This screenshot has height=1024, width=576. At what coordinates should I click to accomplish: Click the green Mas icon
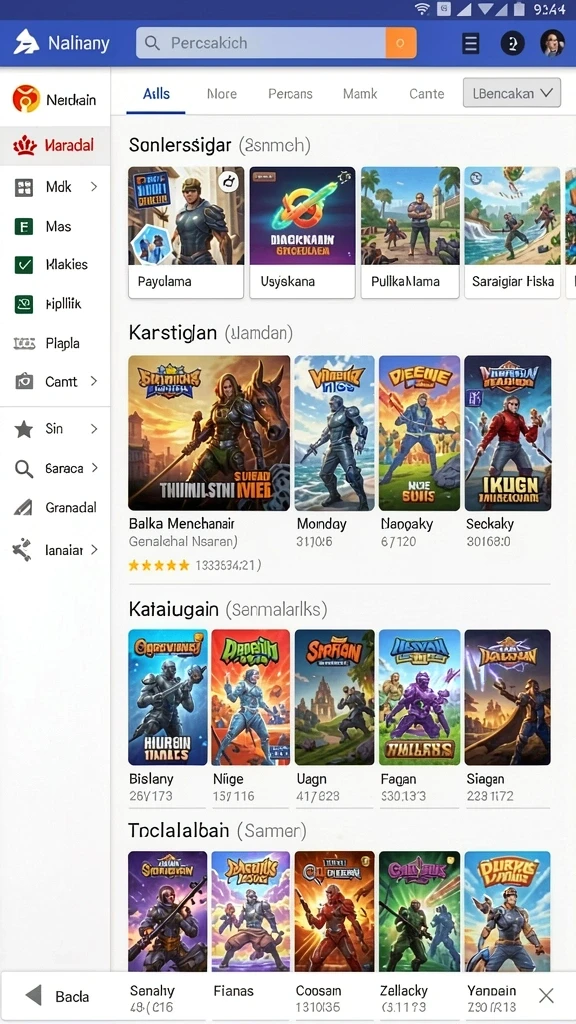click(x=24, y=227)
